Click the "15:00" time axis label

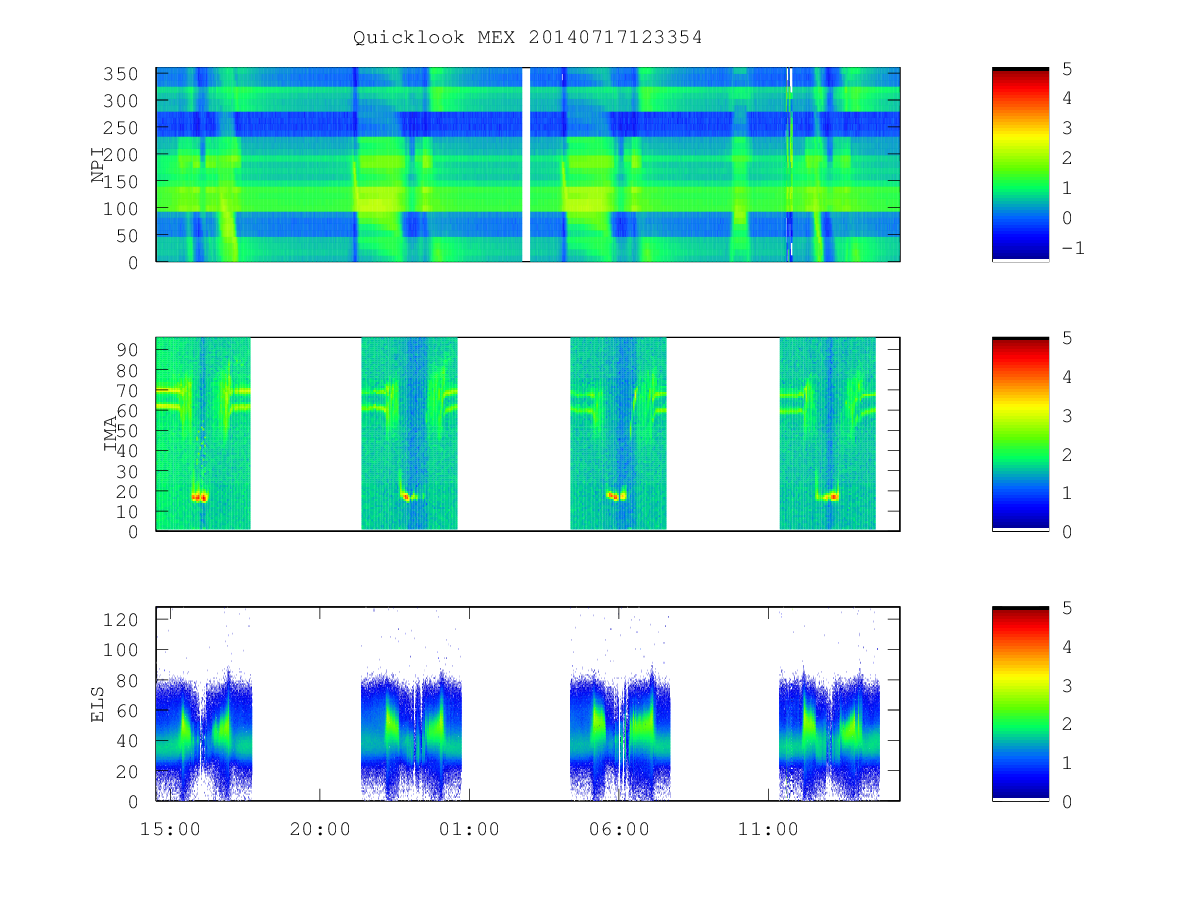[x=171, y=829]
